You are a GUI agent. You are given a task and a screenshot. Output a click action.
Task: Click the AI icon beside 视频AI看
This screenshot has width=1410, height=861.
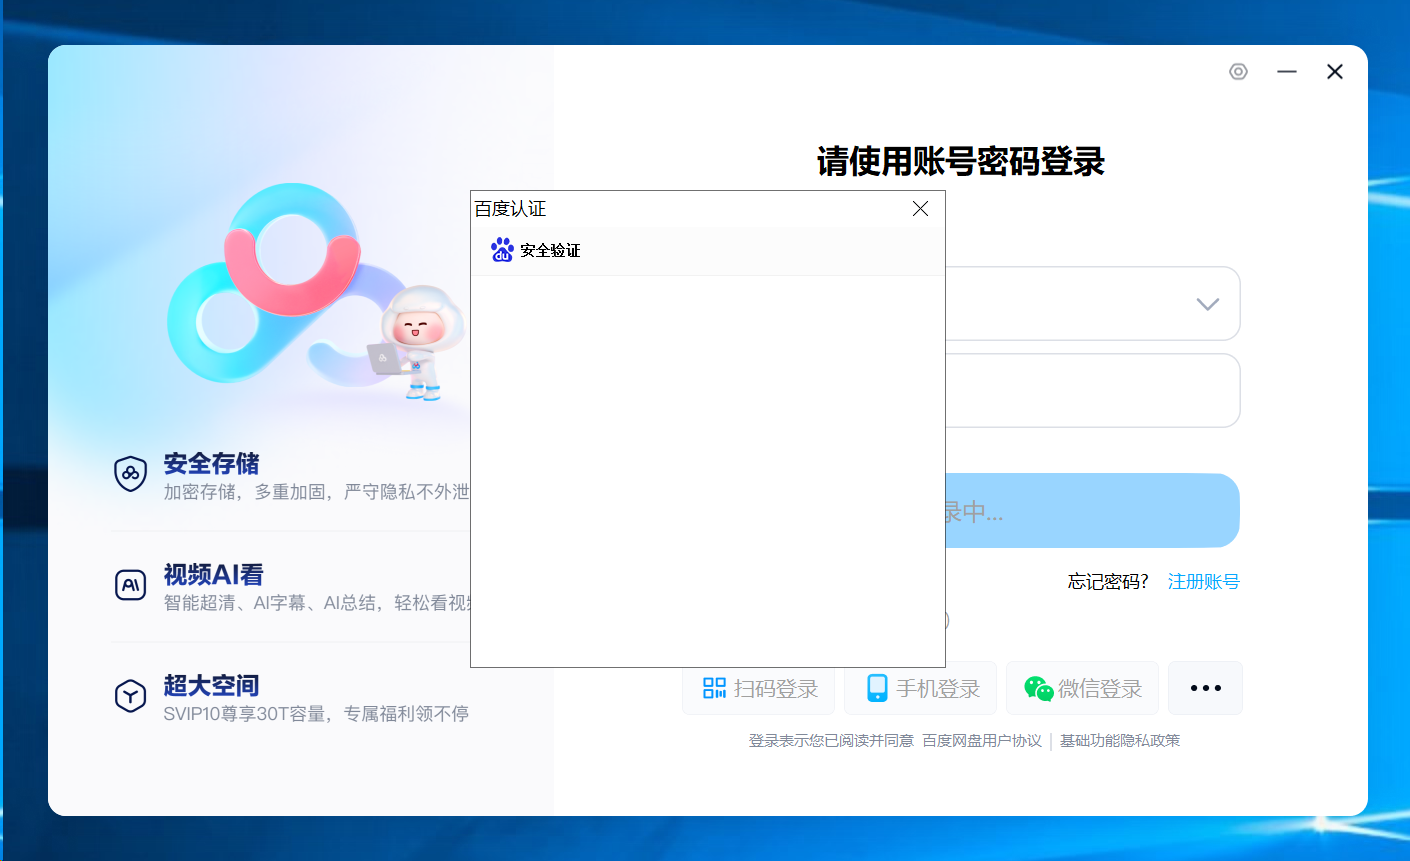(131, 584)
